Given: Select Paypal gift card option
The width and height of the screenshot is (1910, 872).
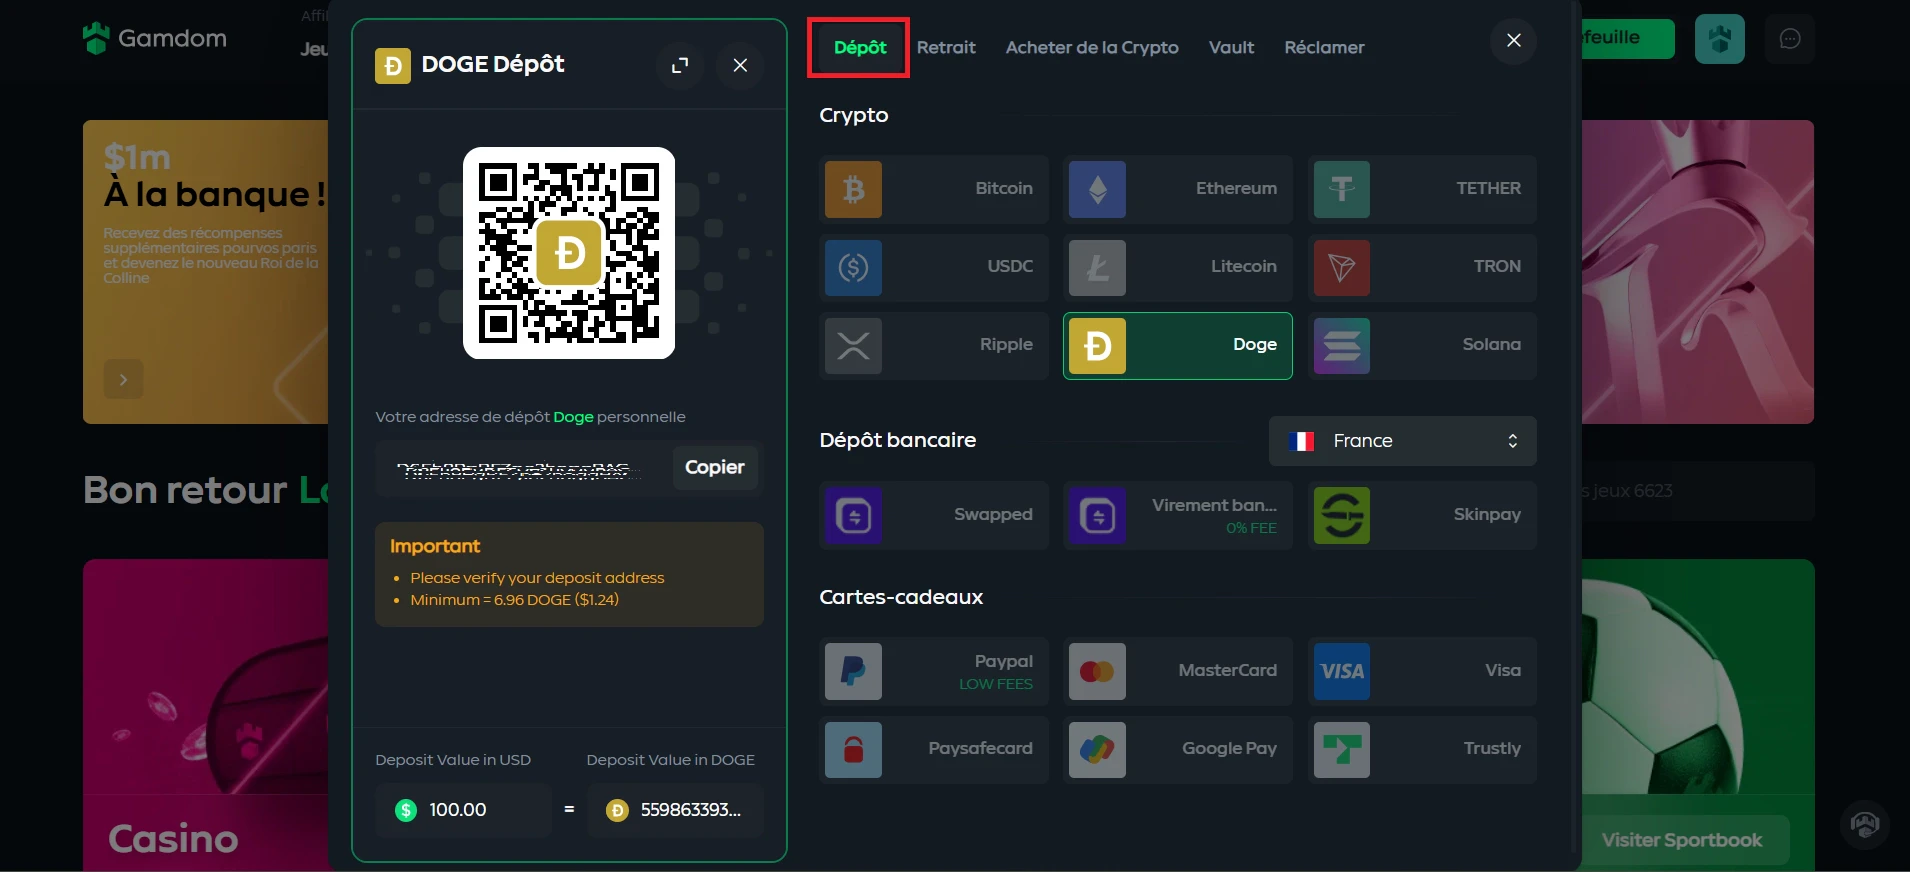Looking at the screenshot, I should (x=934, y=671).
